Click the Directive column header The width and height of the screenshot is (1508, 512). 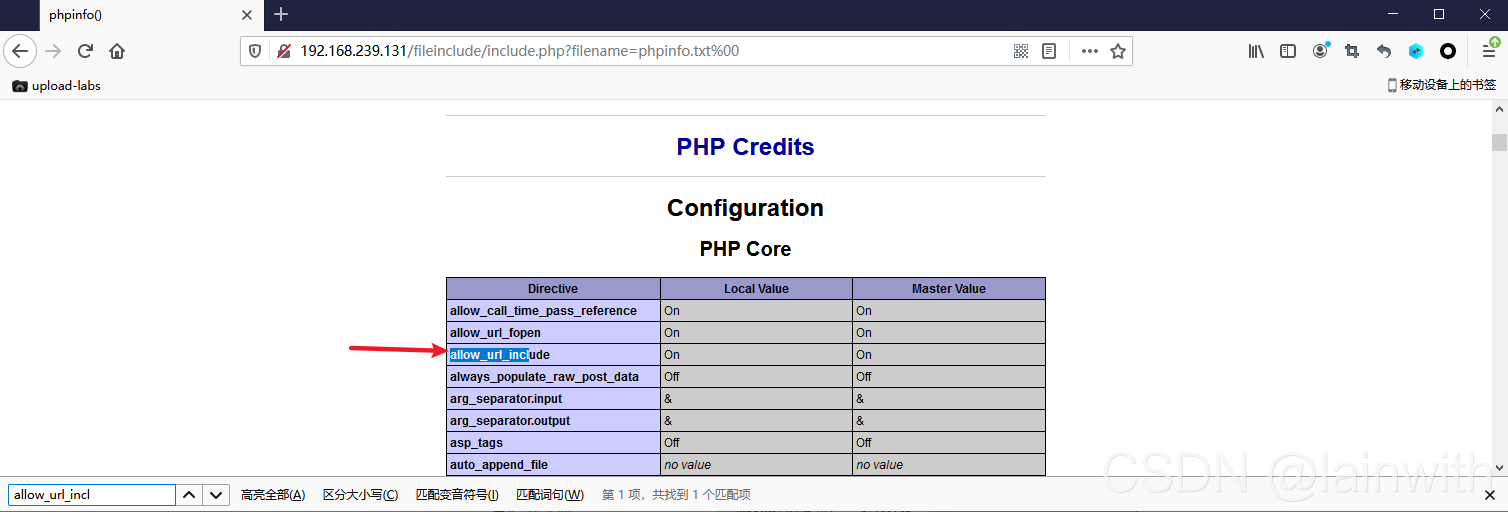(x=553, y=289)
